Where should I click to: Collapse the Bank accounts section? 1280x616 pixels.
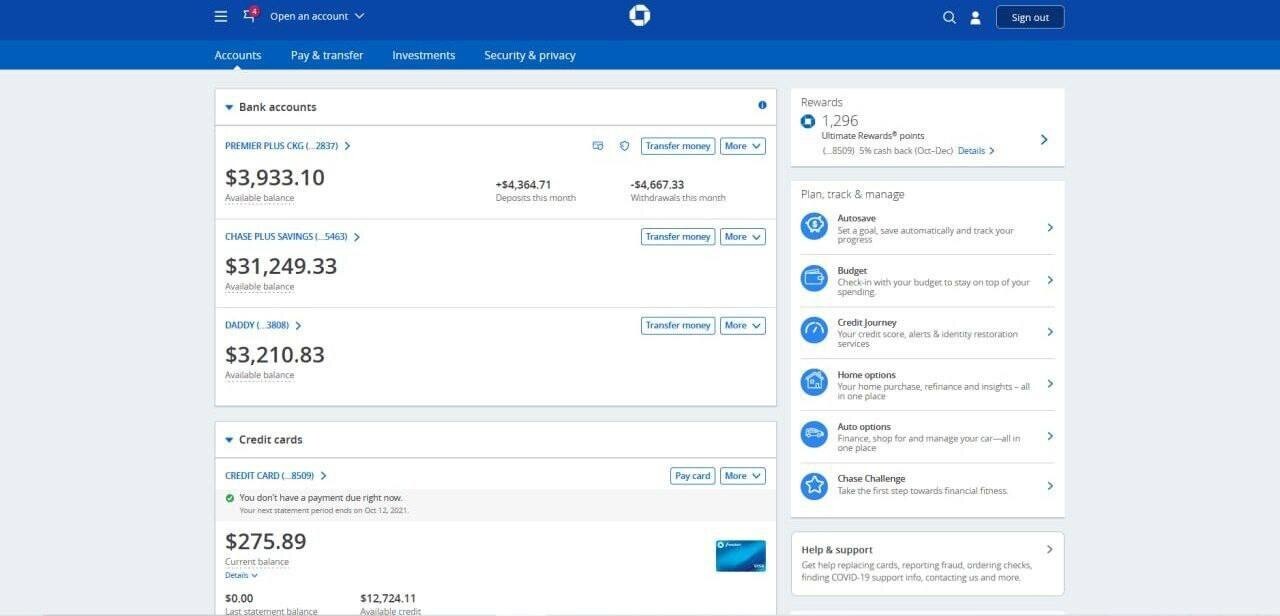(229, 107)
